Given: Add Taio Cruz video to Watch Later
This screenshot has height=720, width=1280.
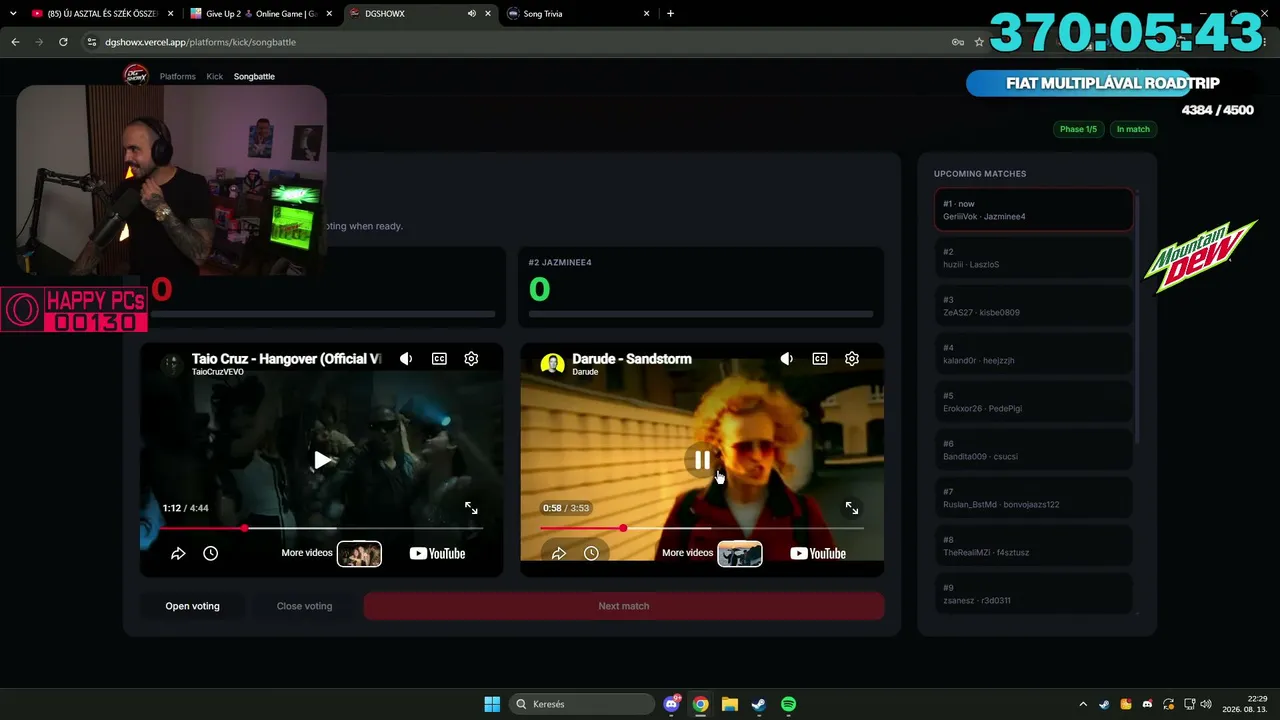Looking at the screenshot, I should point(210,553).
